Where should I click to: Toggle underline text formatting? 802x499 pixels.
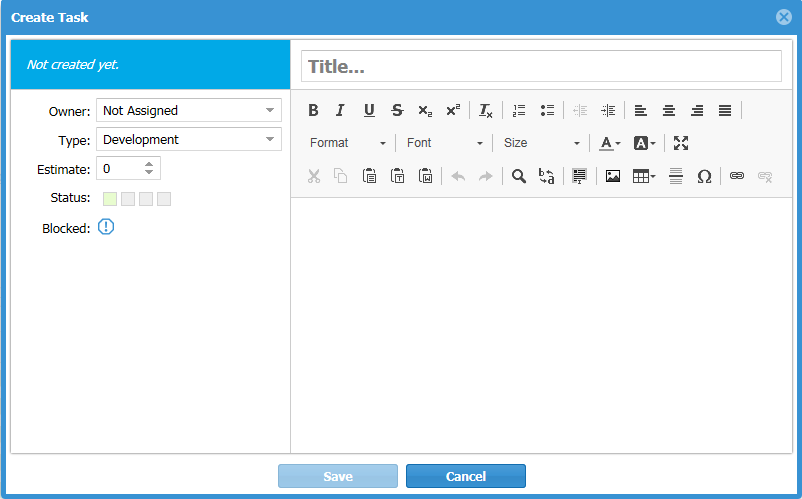pyautogui.click(x=369, y=110)
